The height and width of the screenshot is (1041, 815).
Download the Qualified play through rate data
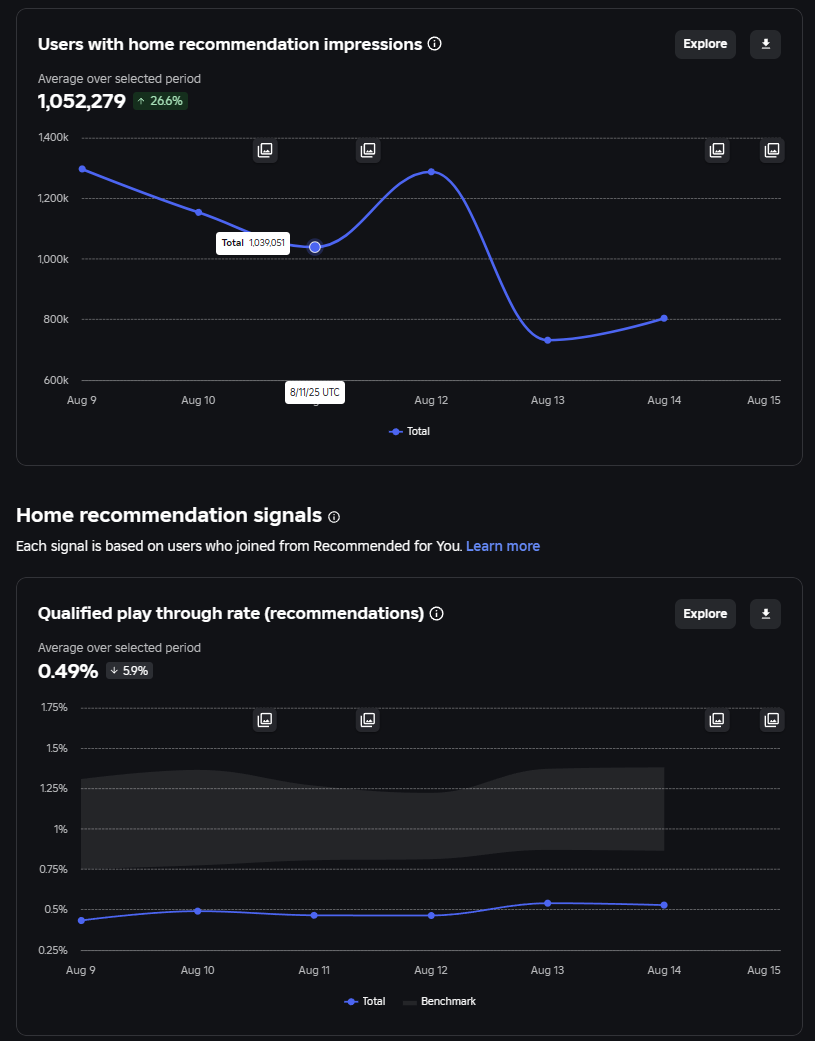point(765,614)
